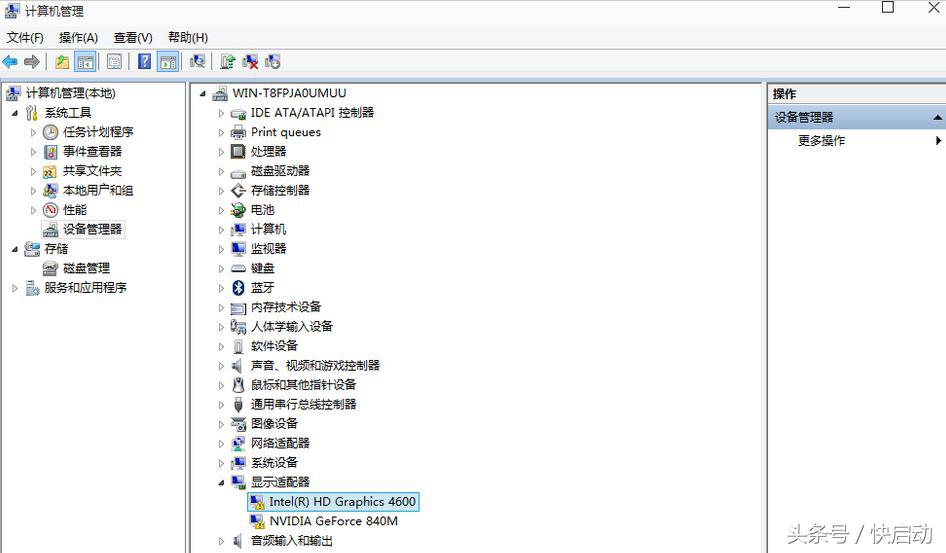Viewport: 946px width, 553px height.
Task: Select 声音、视频和游戏控制器 category
Action: coord(316,365)
